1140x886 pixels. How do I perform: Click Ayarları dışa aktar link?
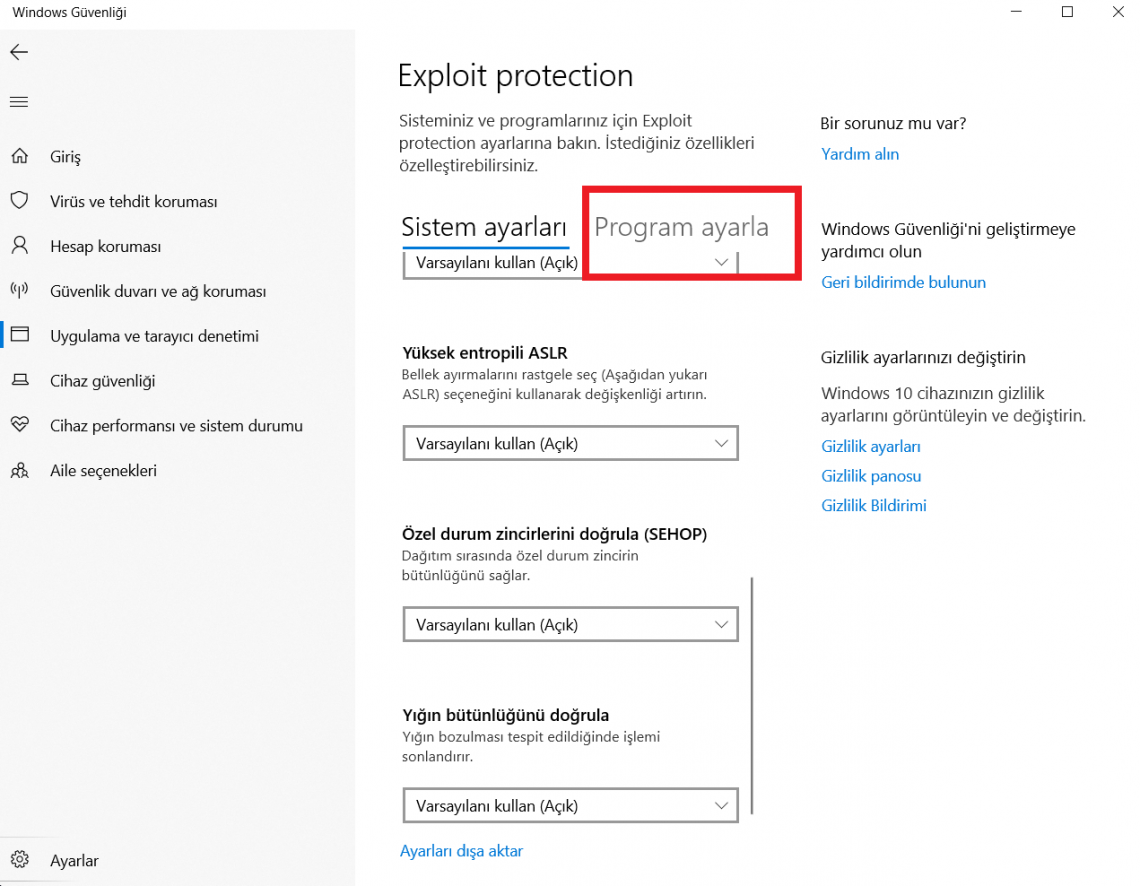[x=461, y=851]
